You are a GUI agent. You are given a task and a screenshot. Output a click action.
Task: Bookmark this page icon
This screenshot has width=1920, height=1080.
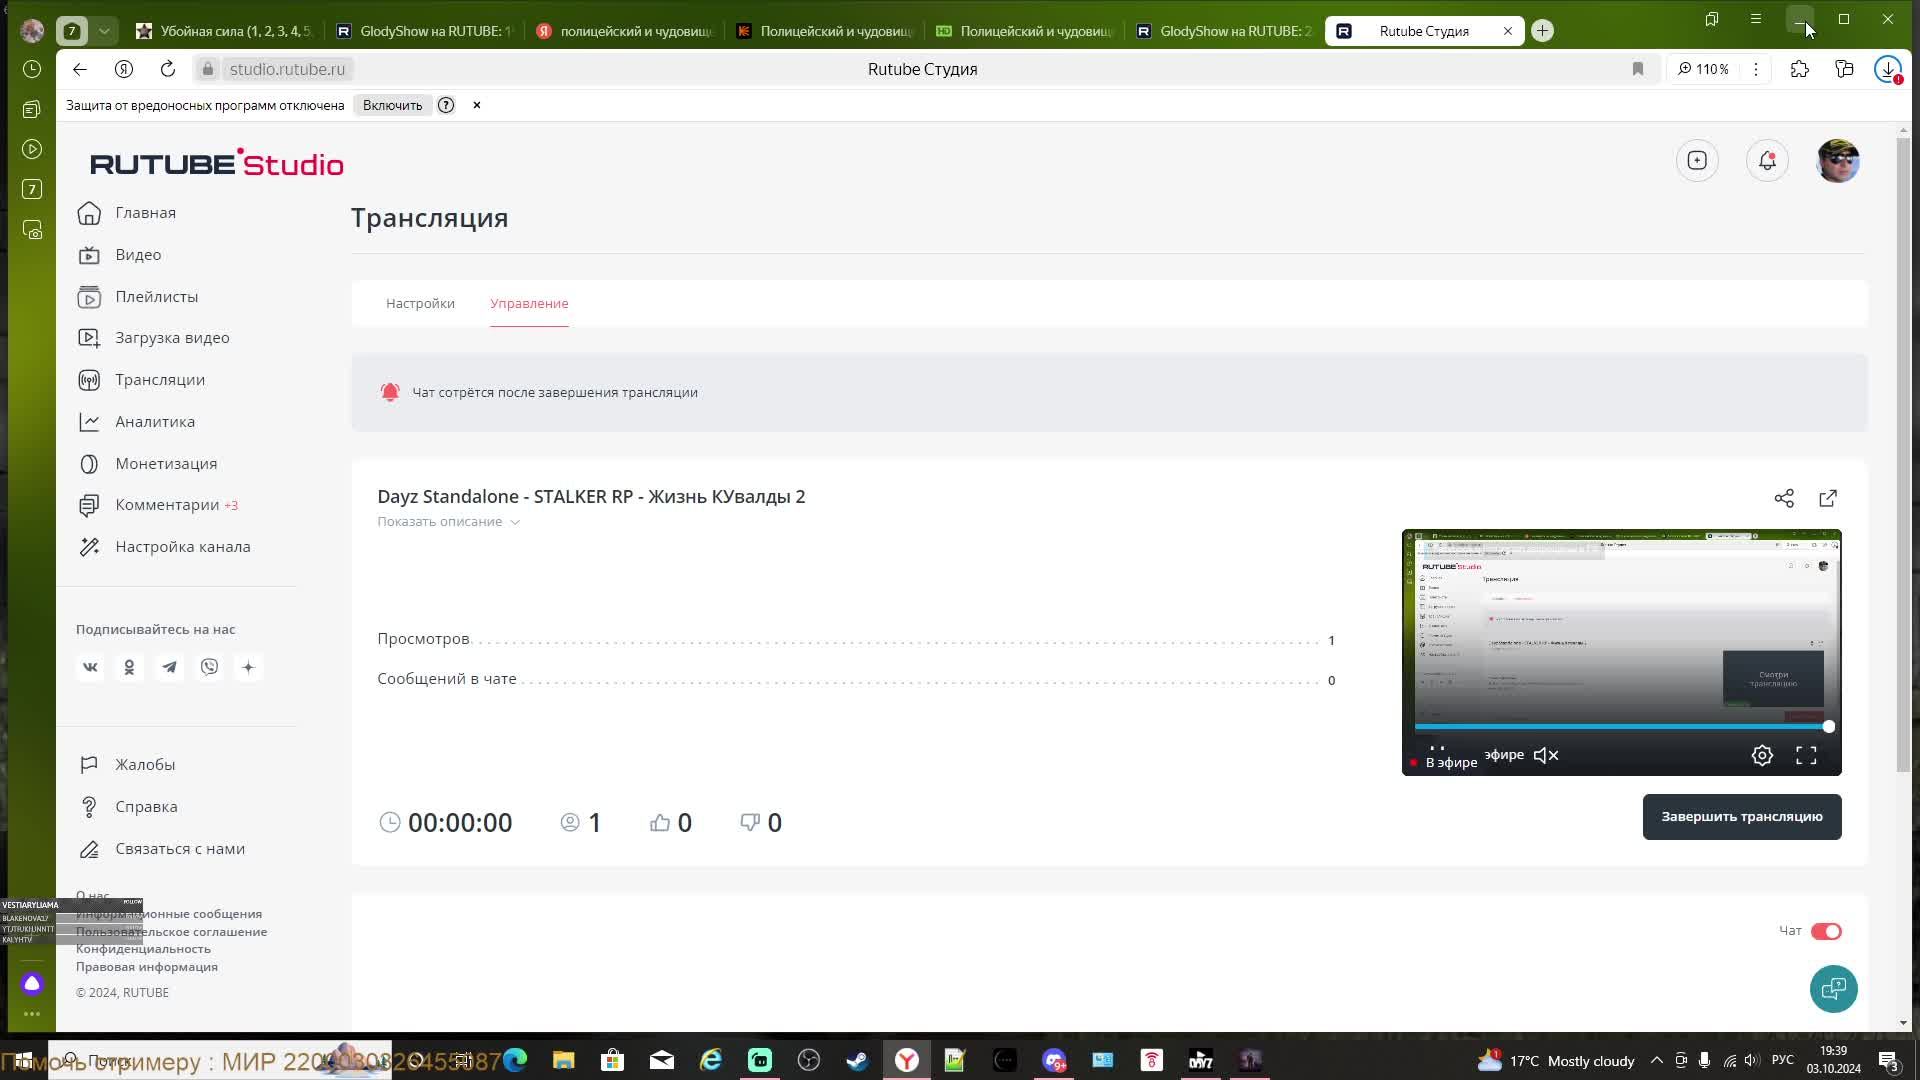[x=1638, y=69]
